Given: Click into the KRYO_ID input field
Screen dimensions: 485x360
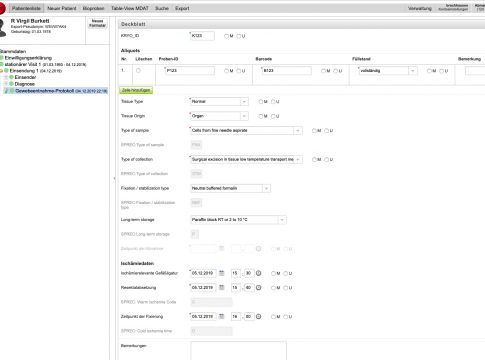Looking at the screenshot, I should point(202,36).
